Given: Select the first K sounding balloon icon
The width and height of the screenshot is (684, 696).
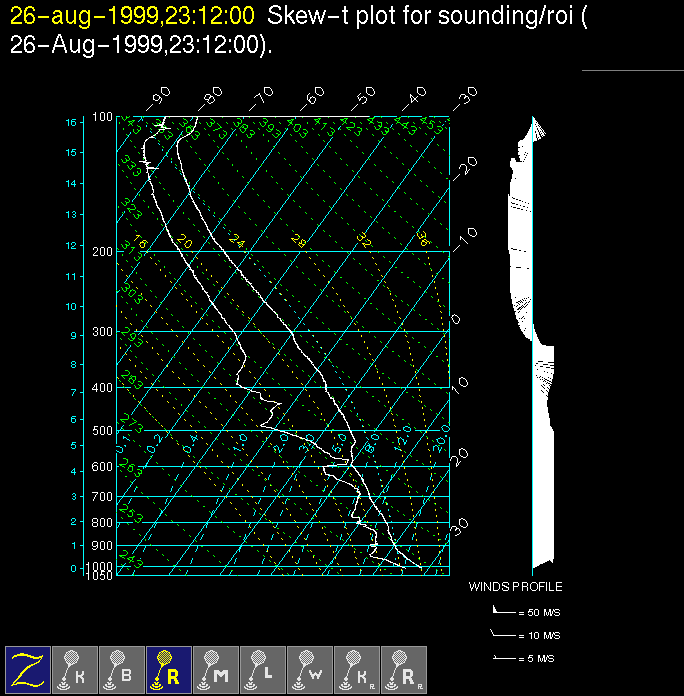Looking at the screenshot, I should 75,668.
